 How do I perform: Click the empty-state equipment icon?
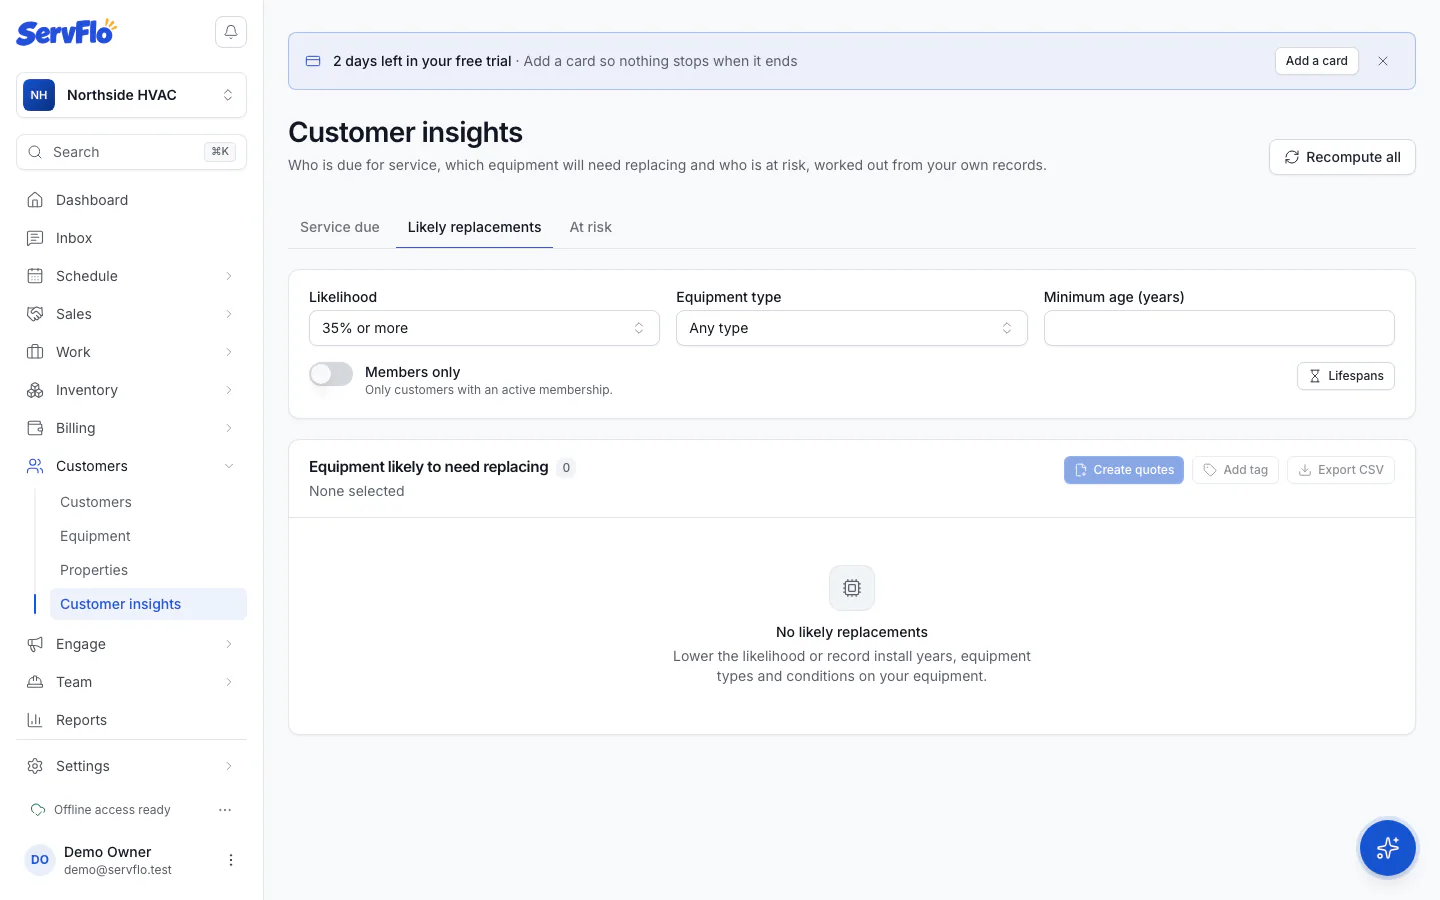[x=852, y=588]
